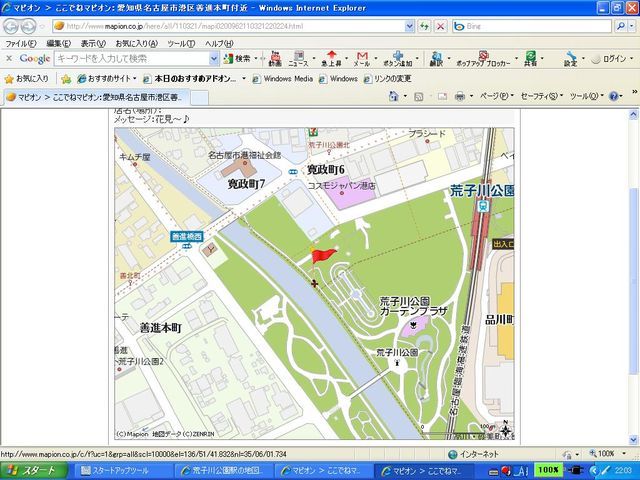Open the ページ(P) command bar dropdown
This screenshot has width=640, height=480.
(494, 96)
